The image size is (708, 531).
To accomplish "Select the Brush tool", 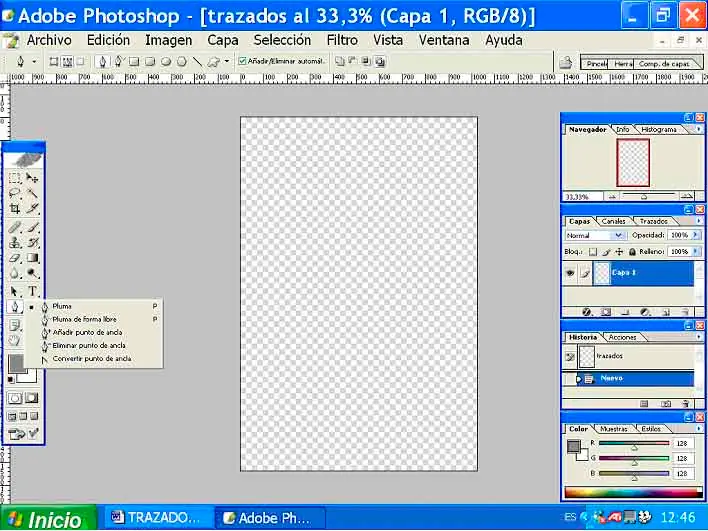I will pos(32,227).
